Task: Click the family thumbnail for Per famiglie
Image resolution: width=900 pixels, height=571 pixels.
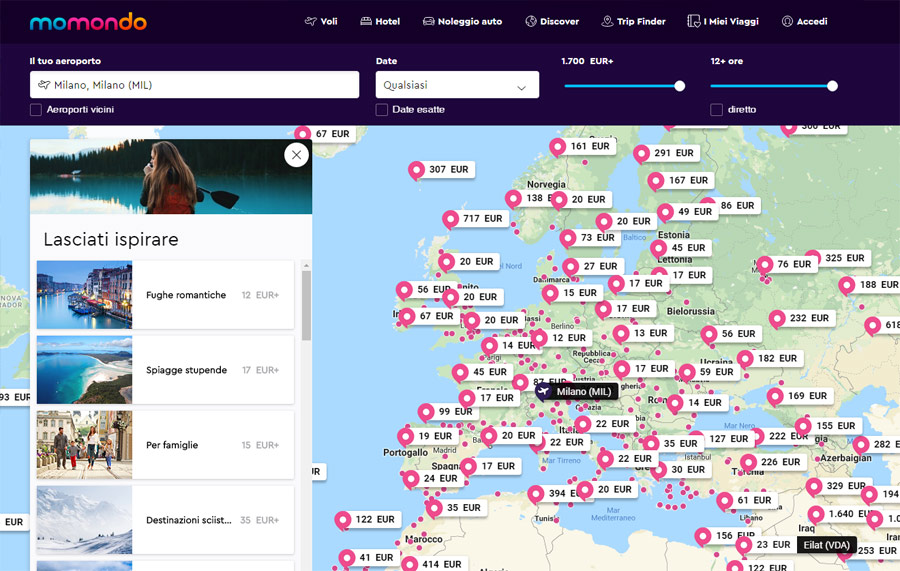Action: [x=84, y=445]
